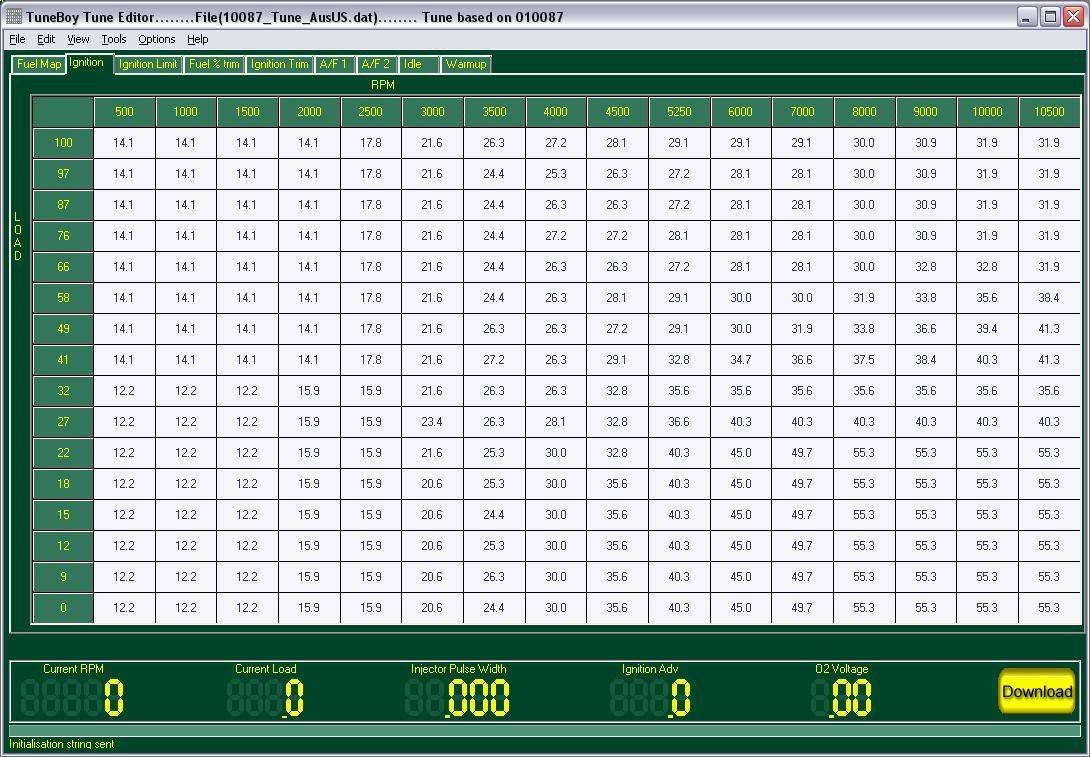
Task: Select the Ignition Trim tab
Action: coord(279,64)
